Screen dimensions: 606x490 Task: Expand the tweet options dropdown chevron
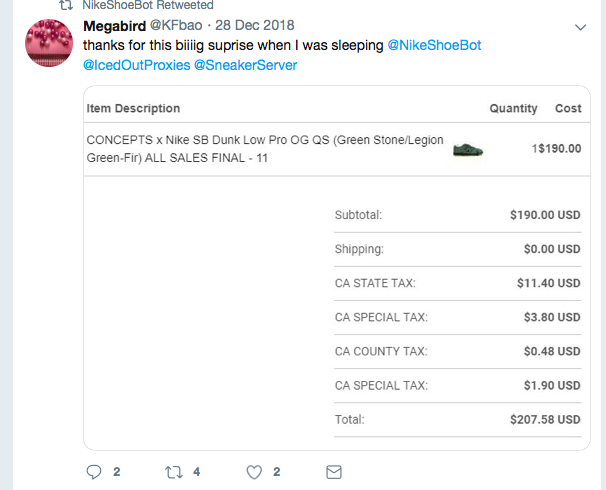click(x=581, y=25)
